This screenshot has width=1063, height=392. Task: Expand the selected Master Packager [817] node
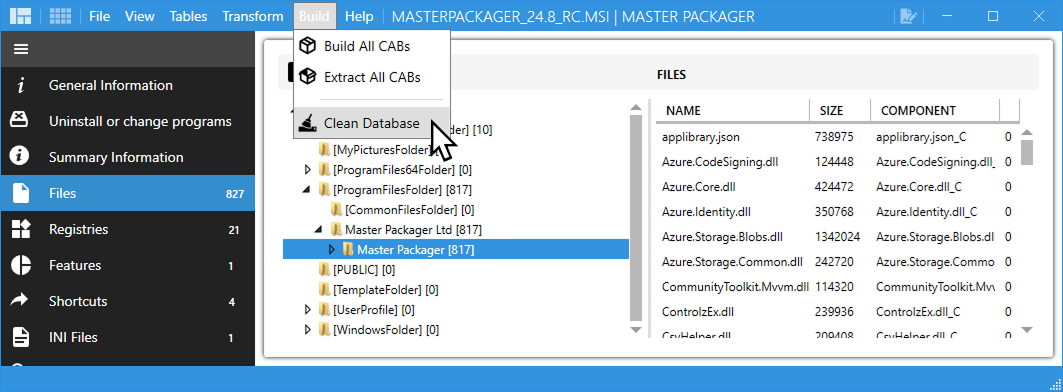click(332, 250)
